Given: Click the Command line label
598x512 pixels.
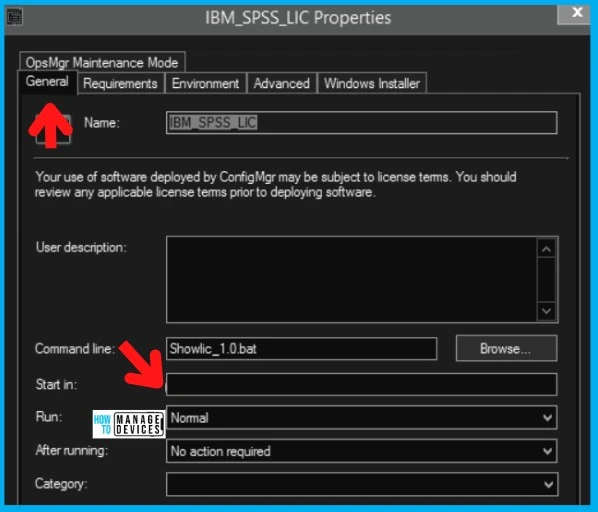Looking at the screenshot, I should [x=75, y=348].
